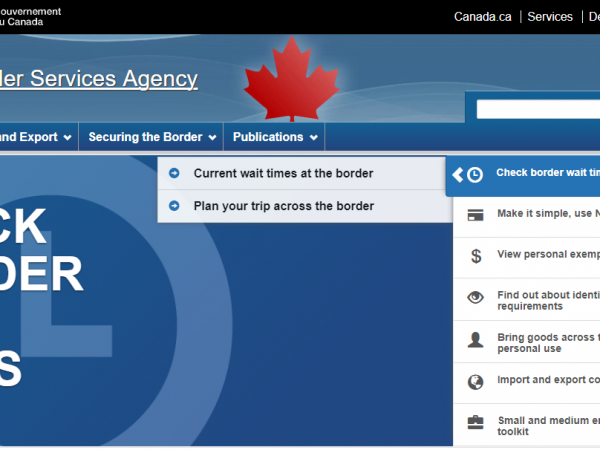Click the clock icon beside Check border wait times
This screenshot has height=450, width=600.
coord(475,174)
